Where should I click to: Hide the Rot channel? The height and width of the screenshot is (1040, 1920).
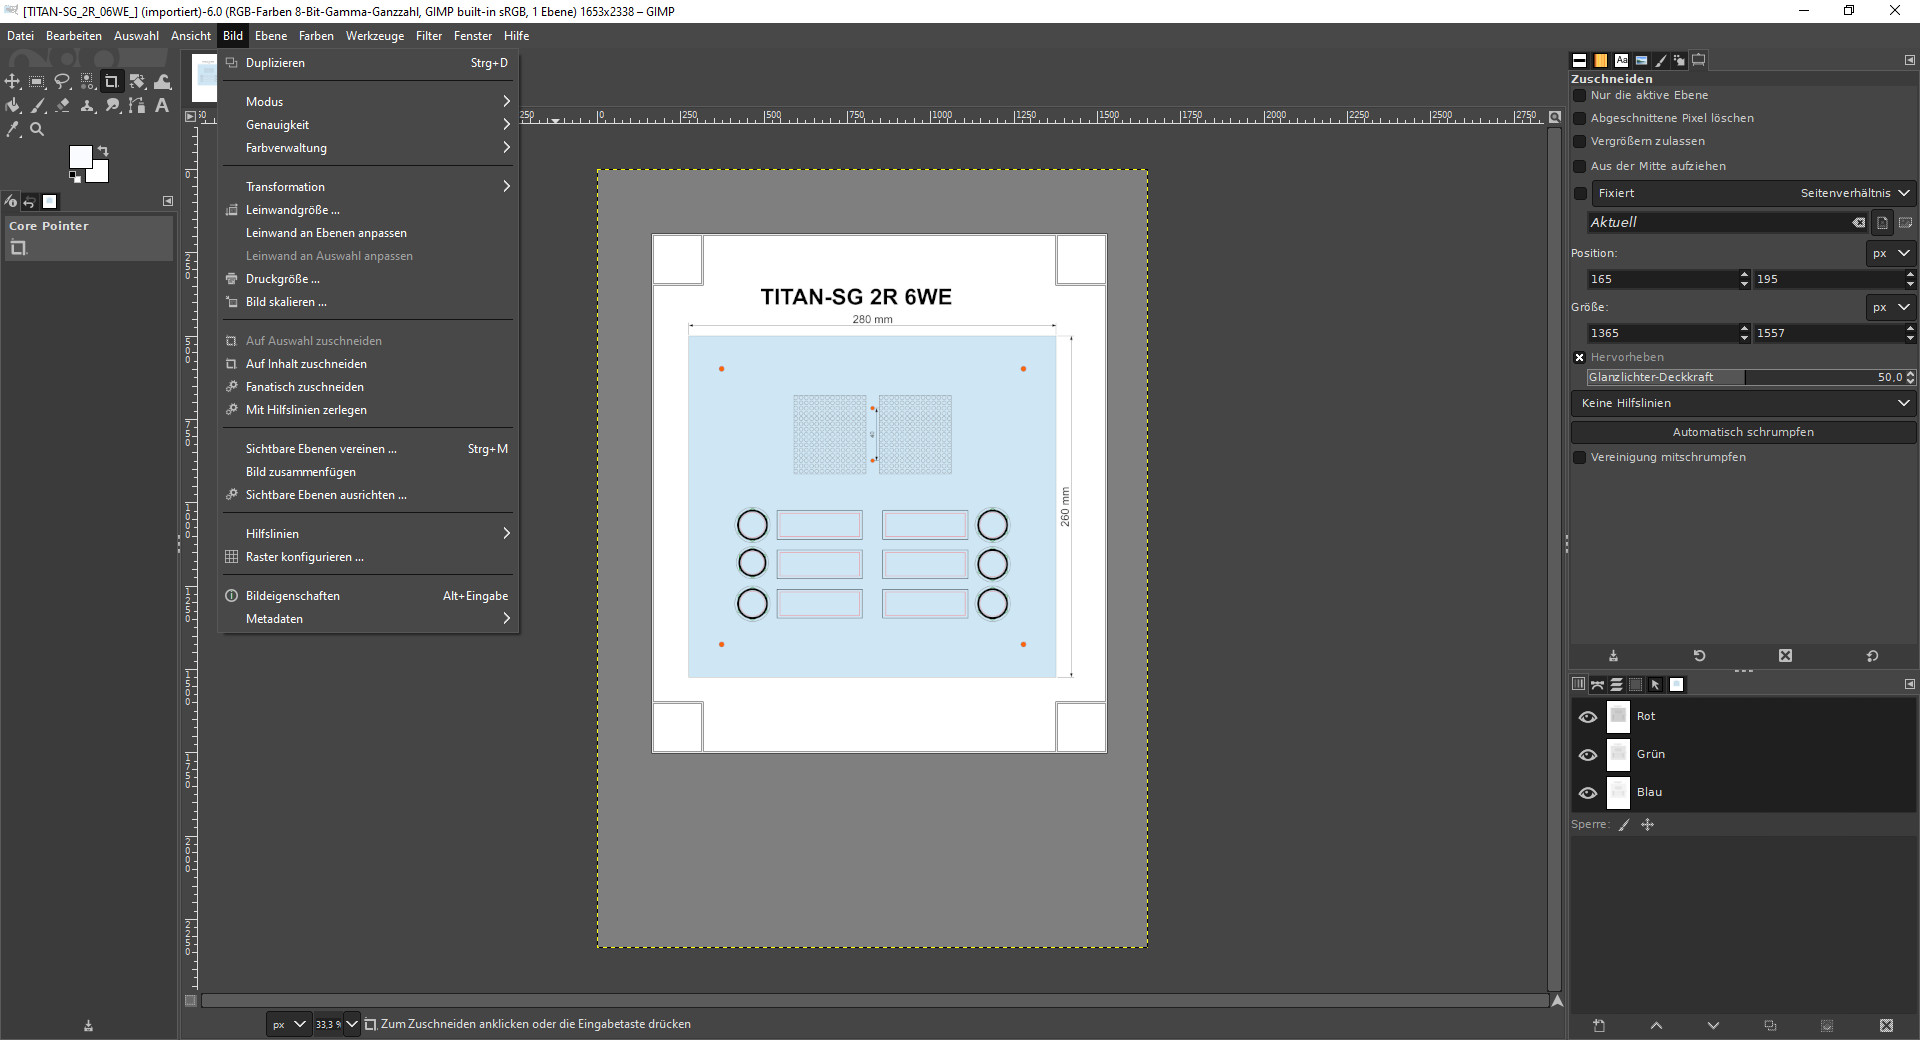pos(1587,717)
